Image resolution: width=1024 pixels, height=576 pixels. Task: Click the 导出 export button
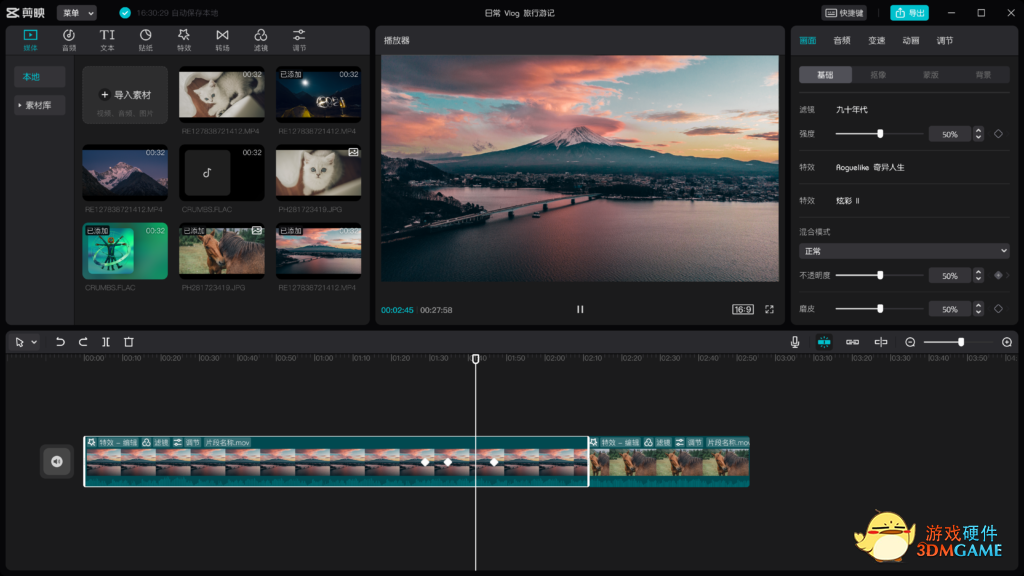point(910,12)
